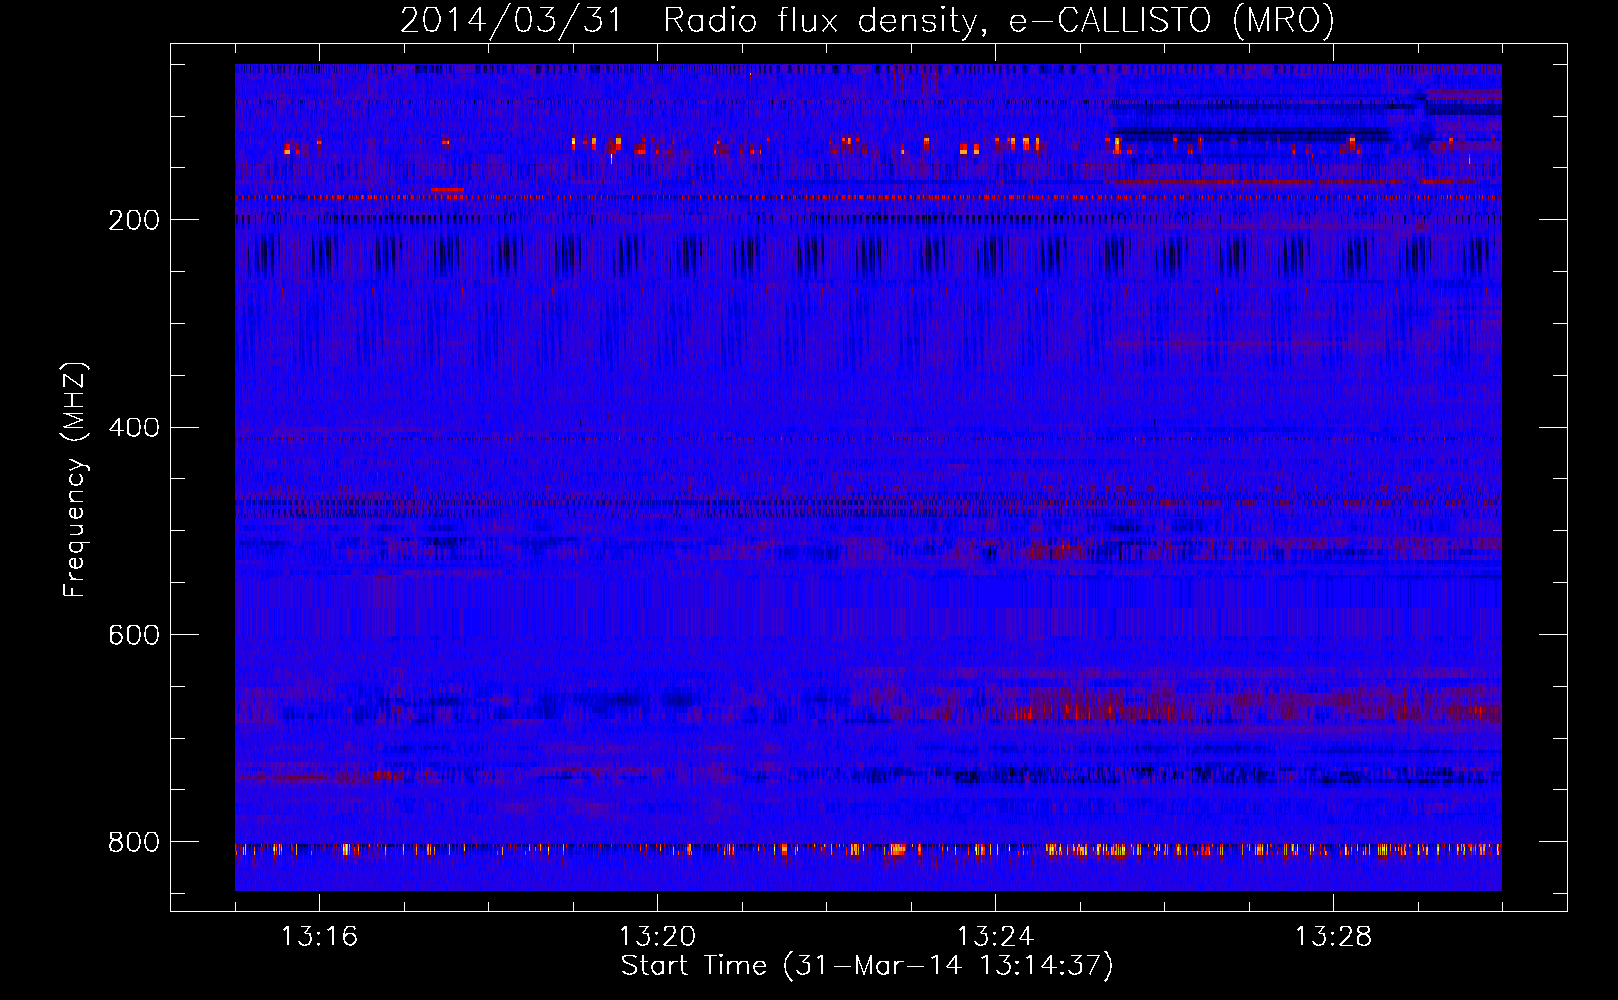Click the 13:28 time tick label

[x=1333, y=937]
